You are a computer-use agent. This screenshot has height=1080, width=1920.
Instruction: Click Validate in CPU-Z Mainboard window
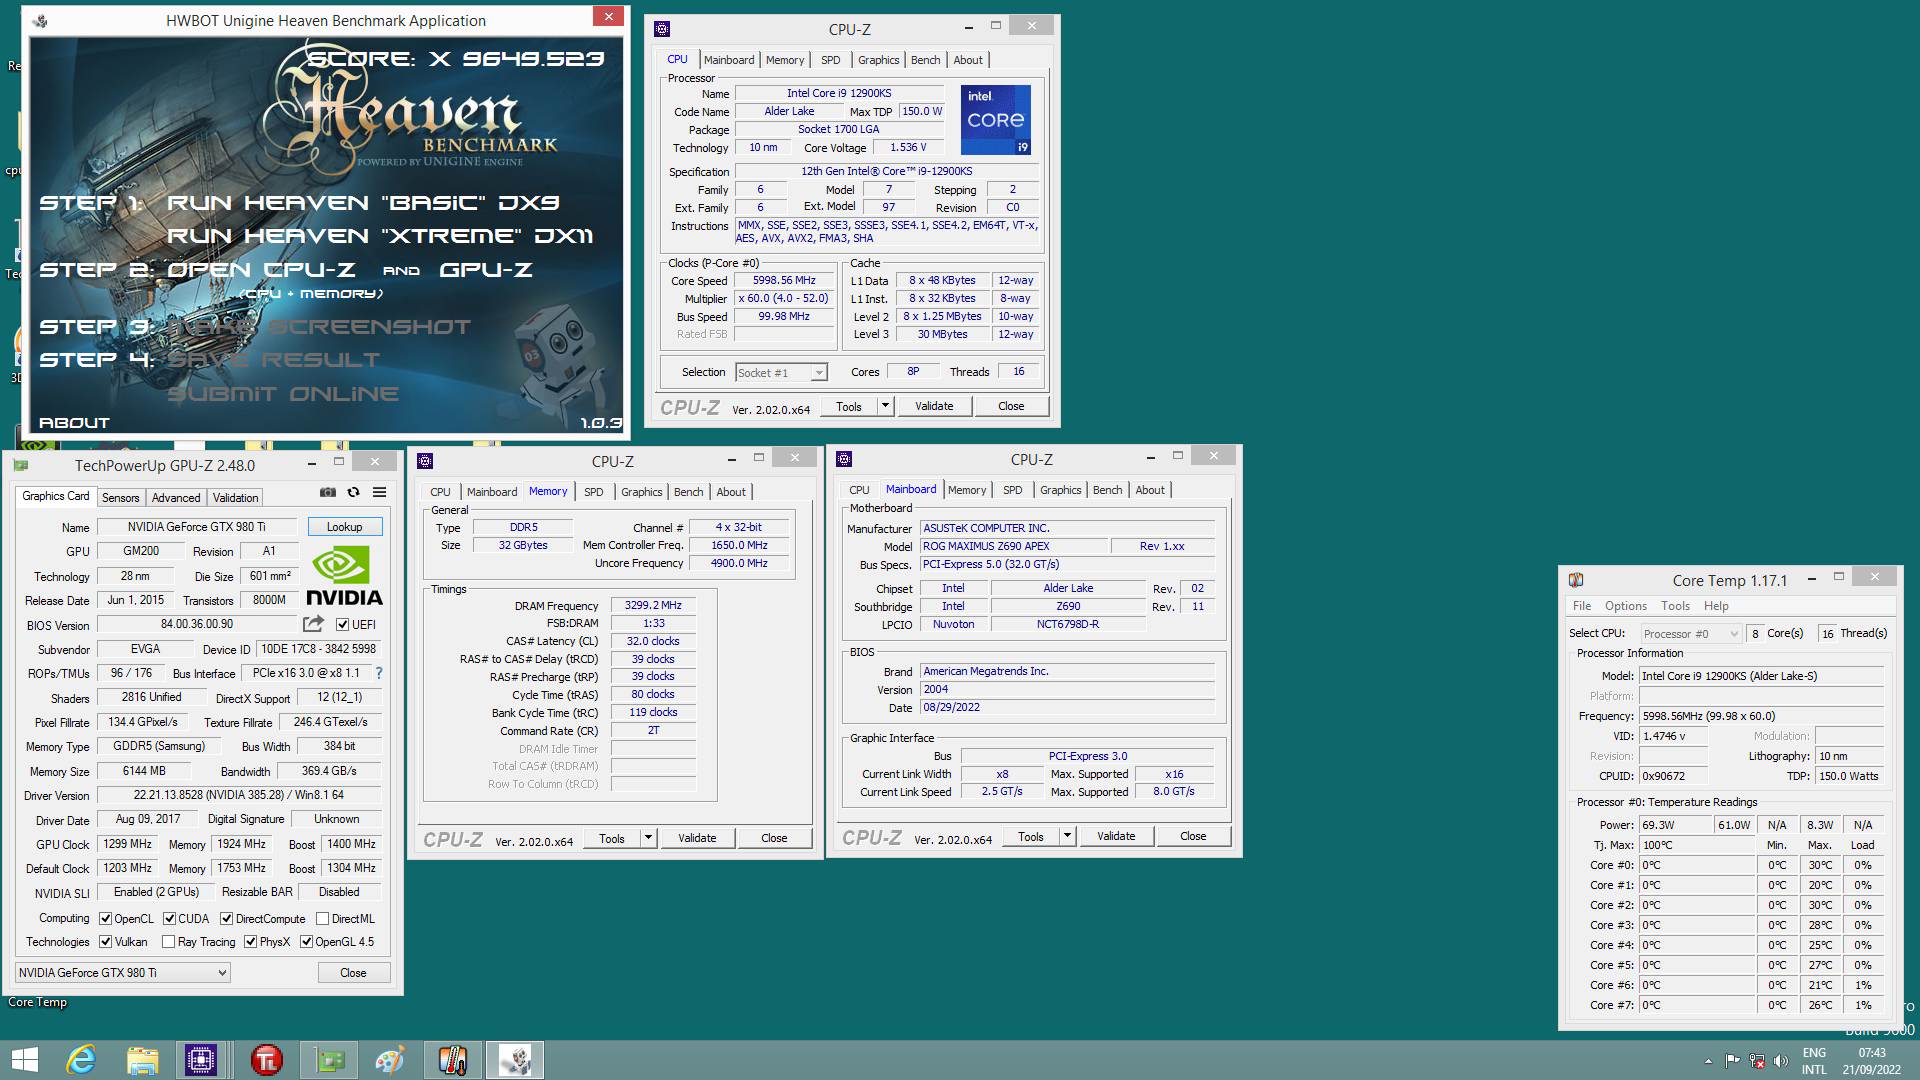1116,836
